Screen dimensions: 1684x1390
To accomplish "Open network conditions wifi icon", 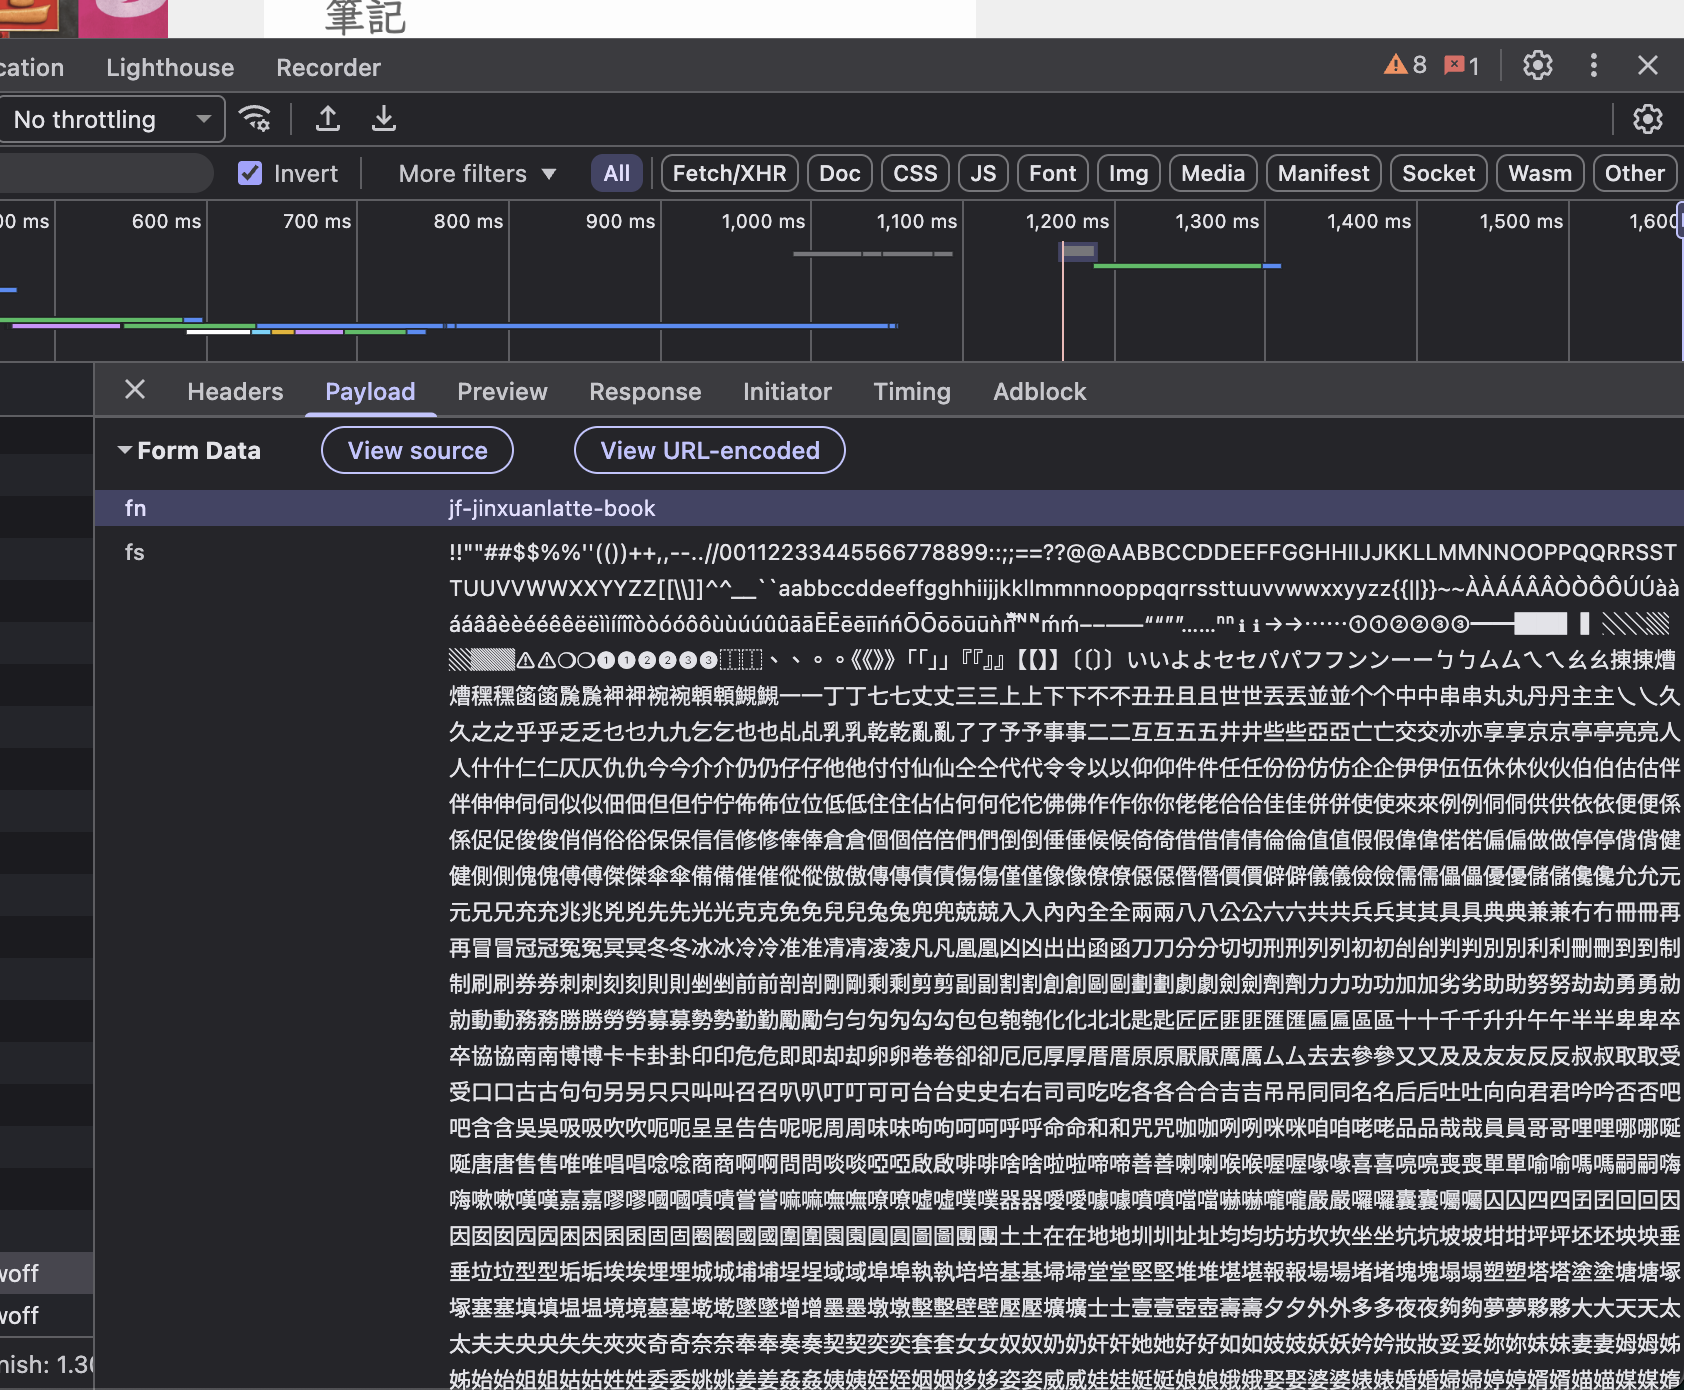I will point(256,119).
